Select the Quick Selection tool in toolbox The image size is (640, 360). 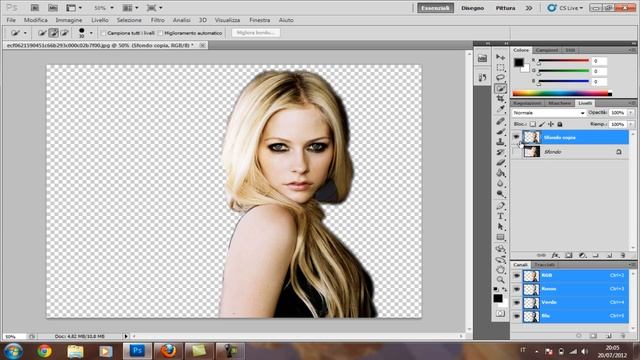(500, 89)
